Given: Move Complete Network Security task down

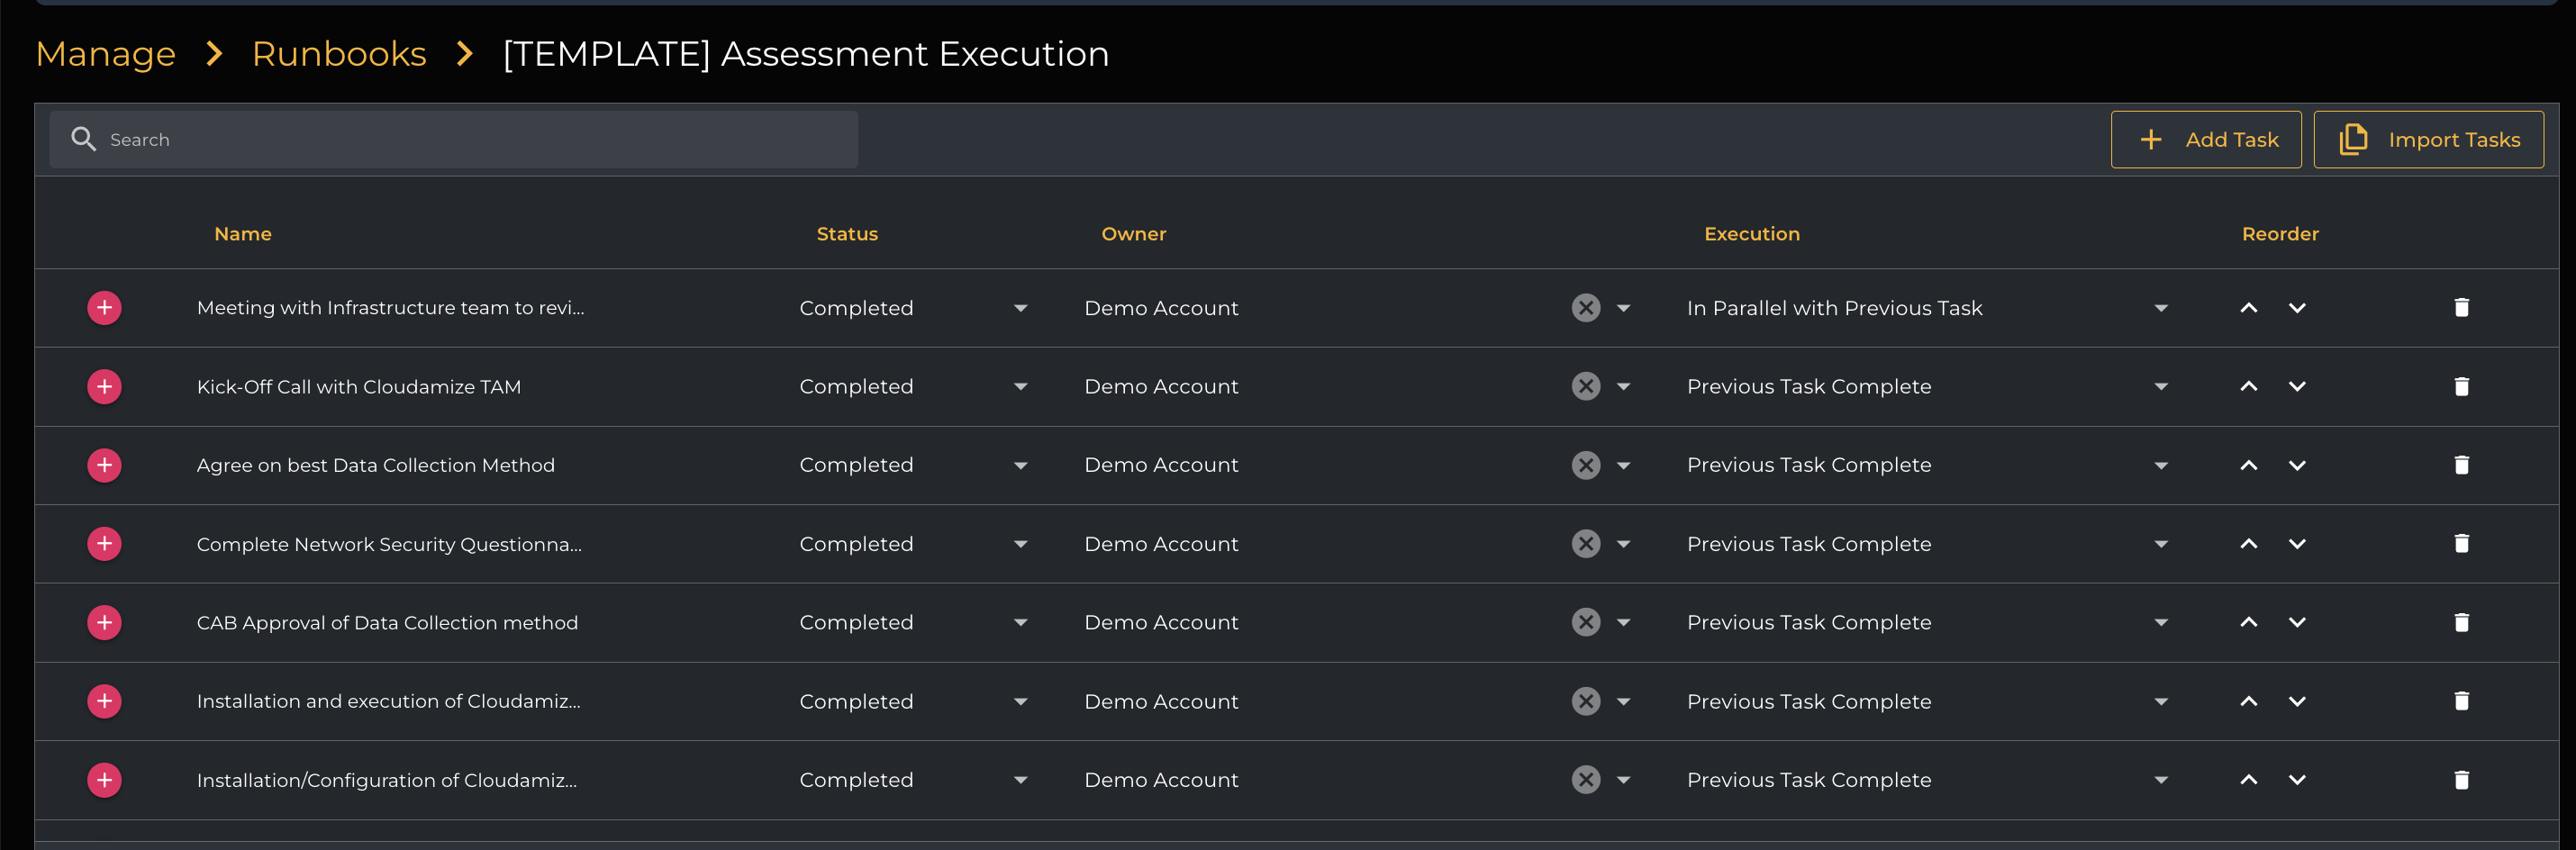Looking at the screenshot, I should point(2297,544).
